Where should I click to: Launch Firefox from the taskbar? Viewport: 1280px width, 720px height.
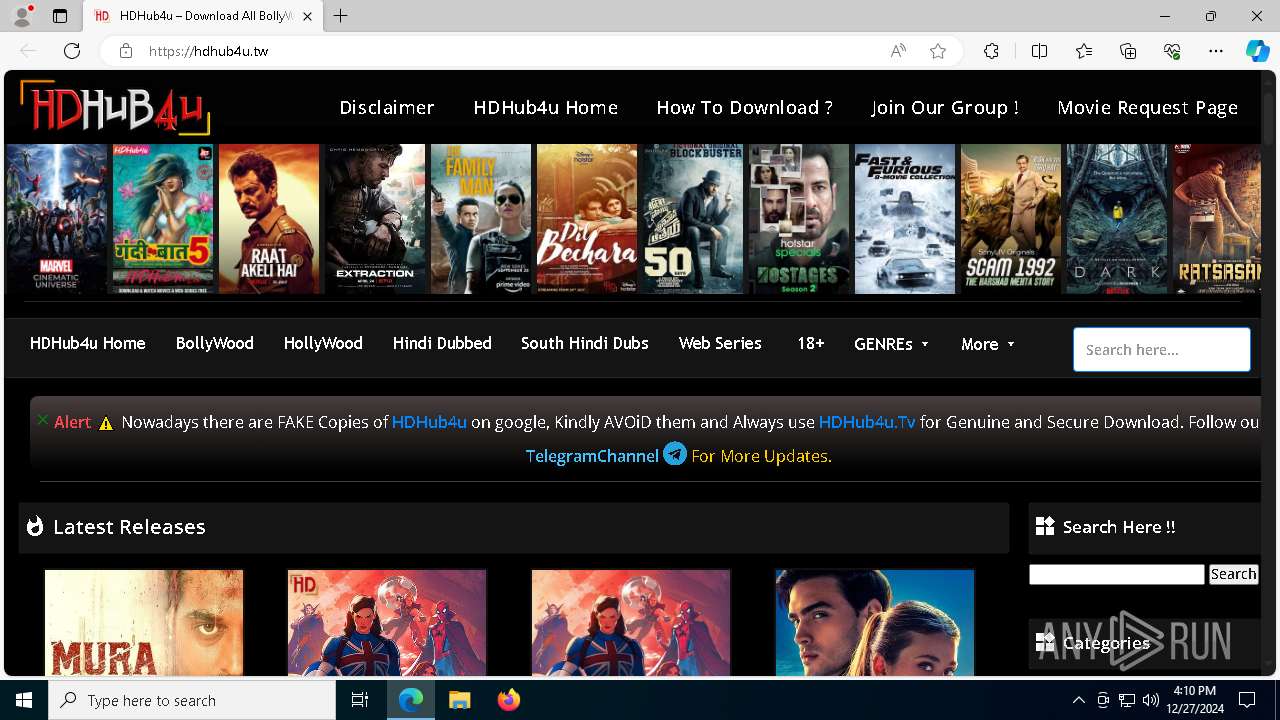509,700
